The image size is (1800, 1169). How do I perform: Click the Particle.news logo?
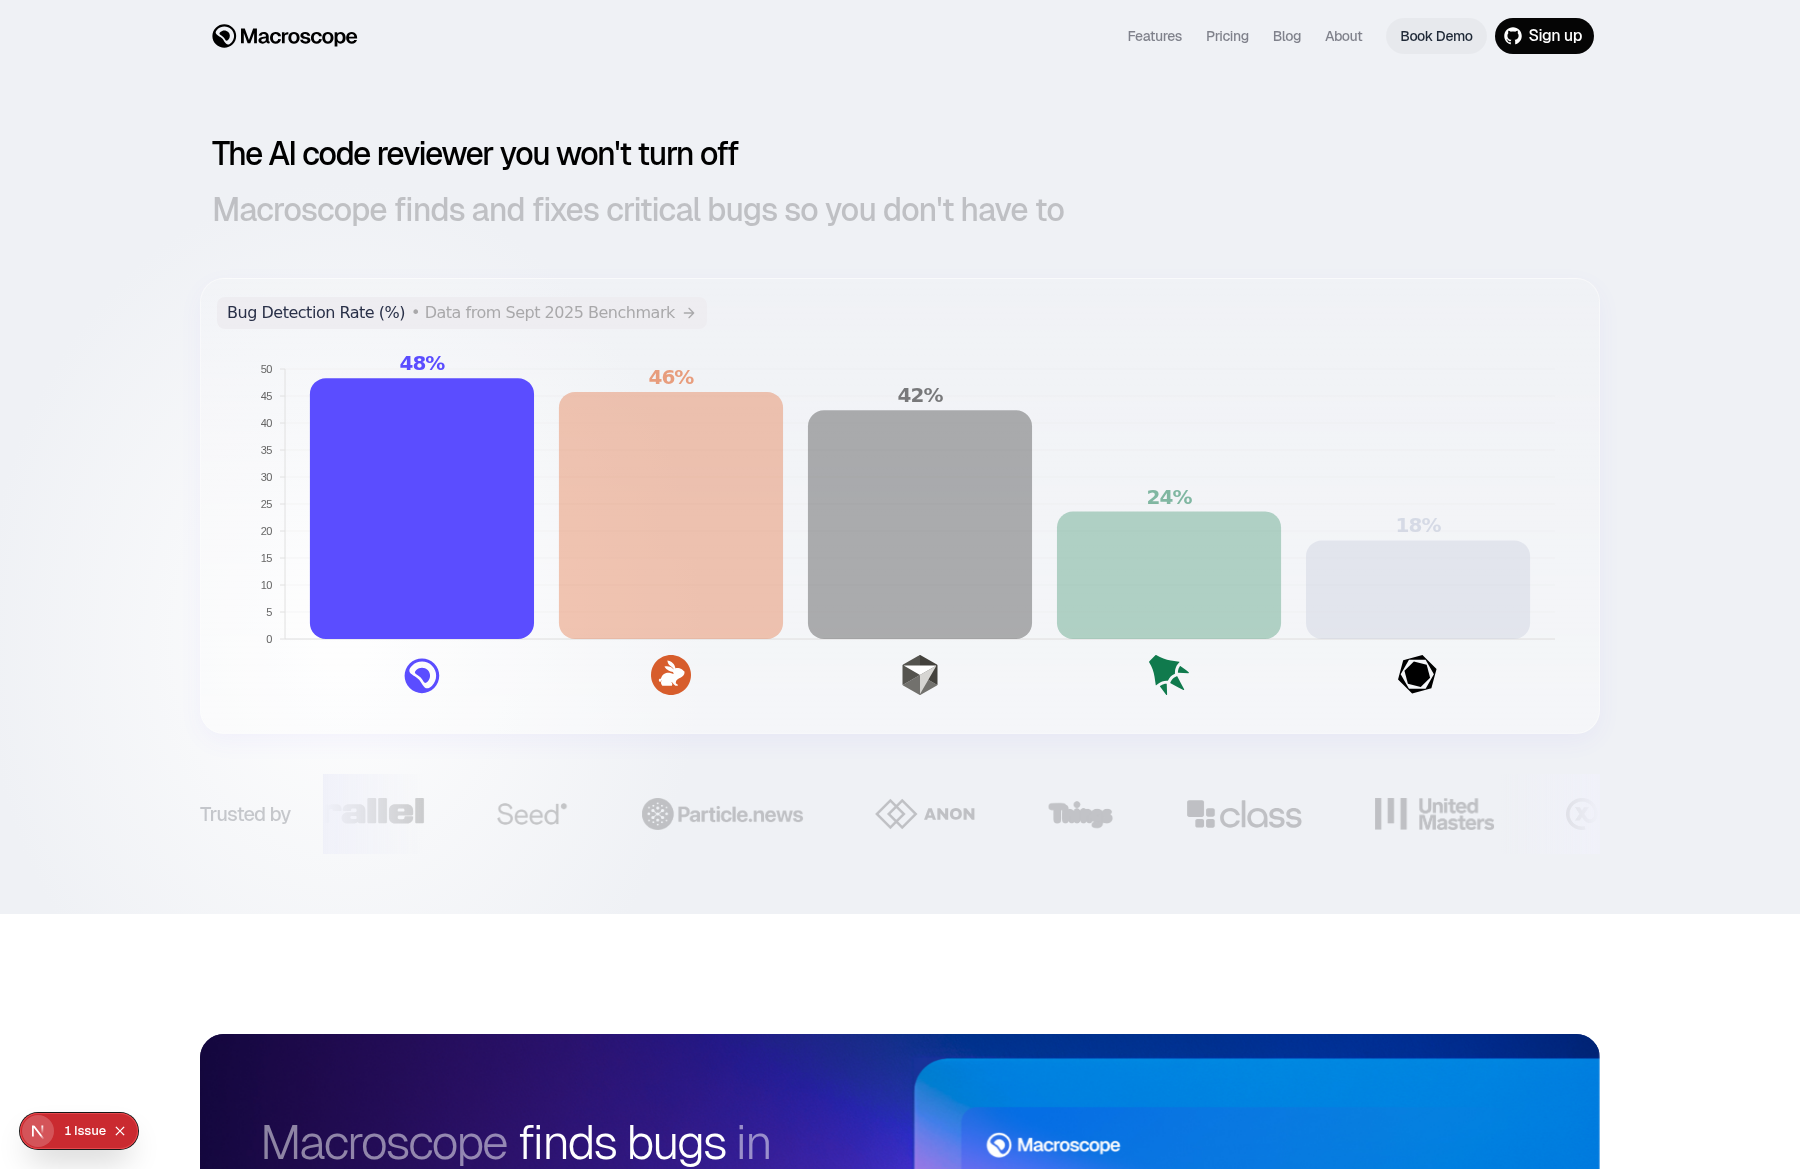722,814
